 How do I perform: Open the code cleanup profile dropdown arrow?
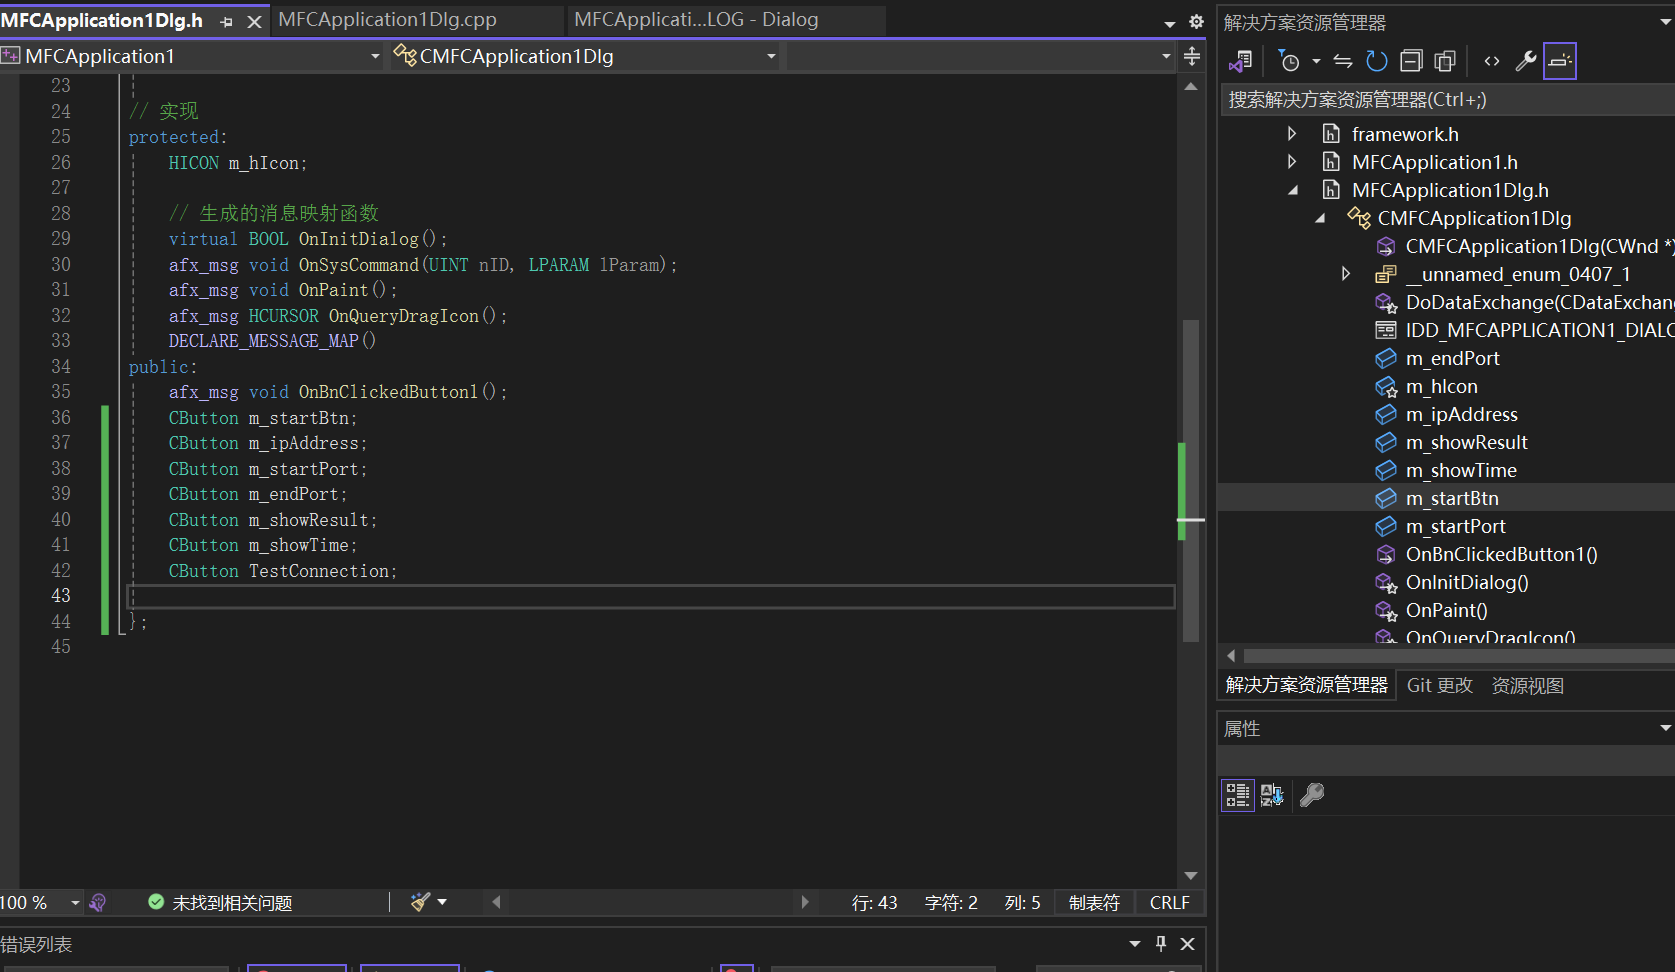click(x=442, y=902)
